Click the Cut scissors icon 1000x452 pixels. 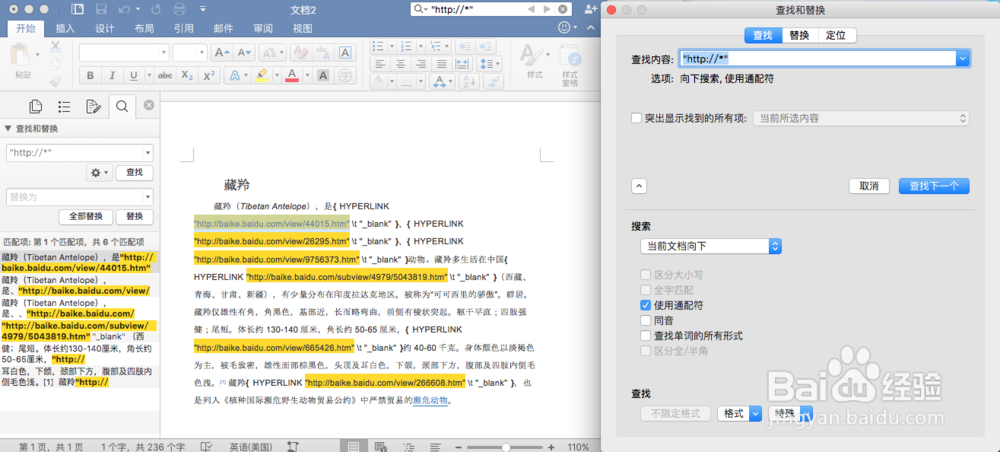pos(55,47)
